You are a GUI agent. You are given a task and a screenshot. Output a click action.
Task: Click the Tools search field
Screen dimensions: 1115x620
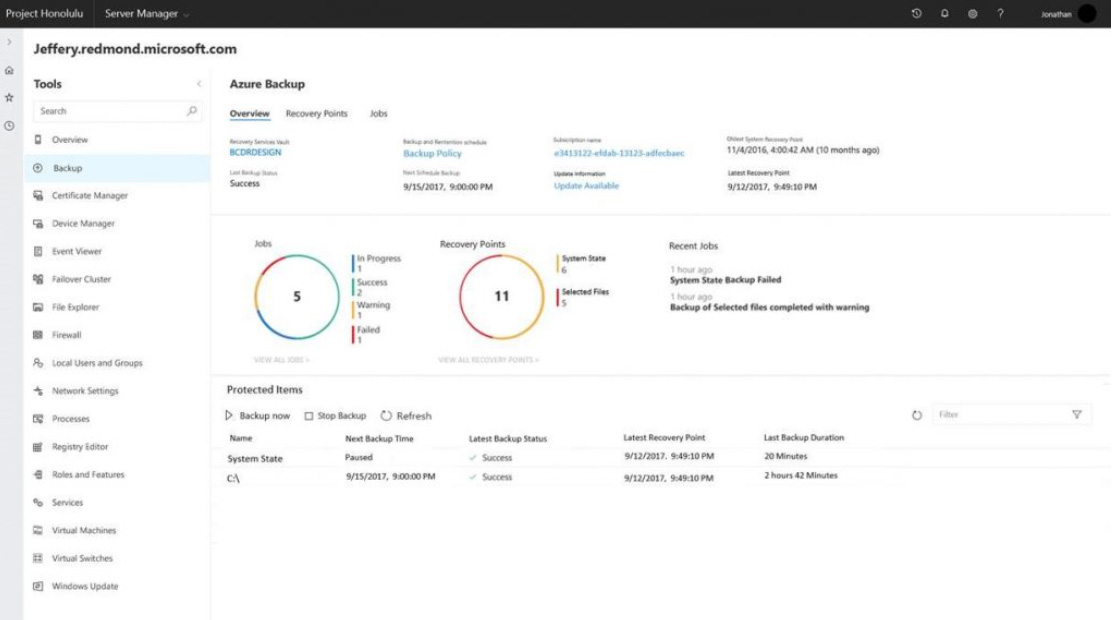pyautogui.click(x=117, y=111)
